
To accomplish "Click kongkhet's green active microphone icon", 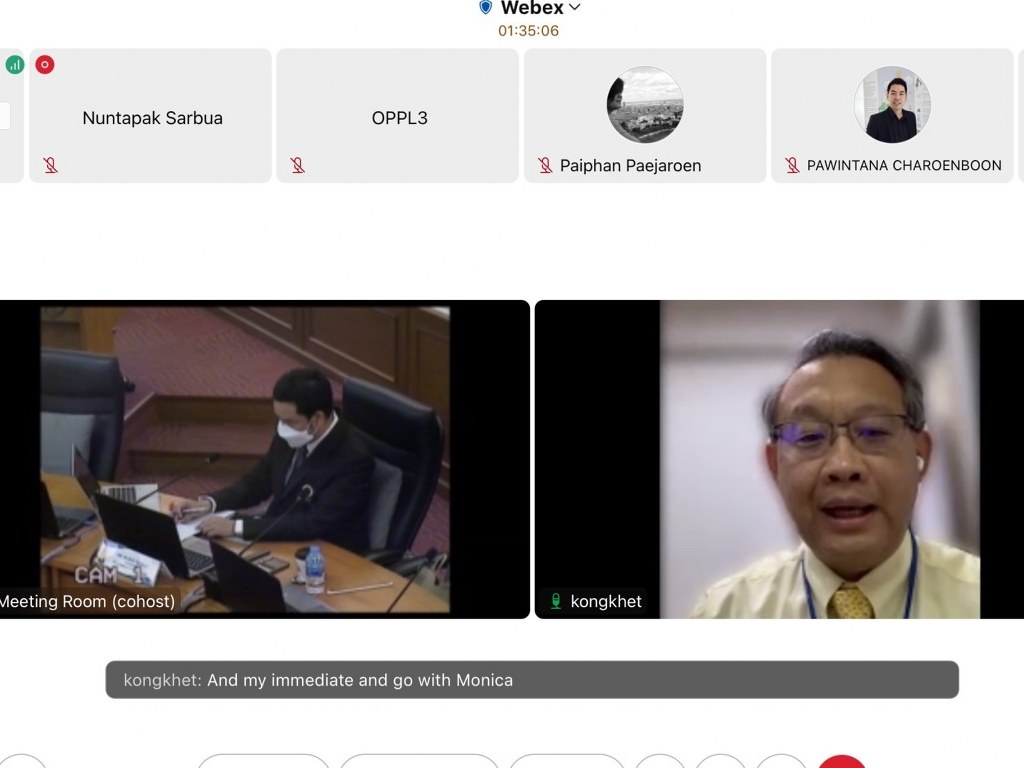I will click(x=556, y=602).
